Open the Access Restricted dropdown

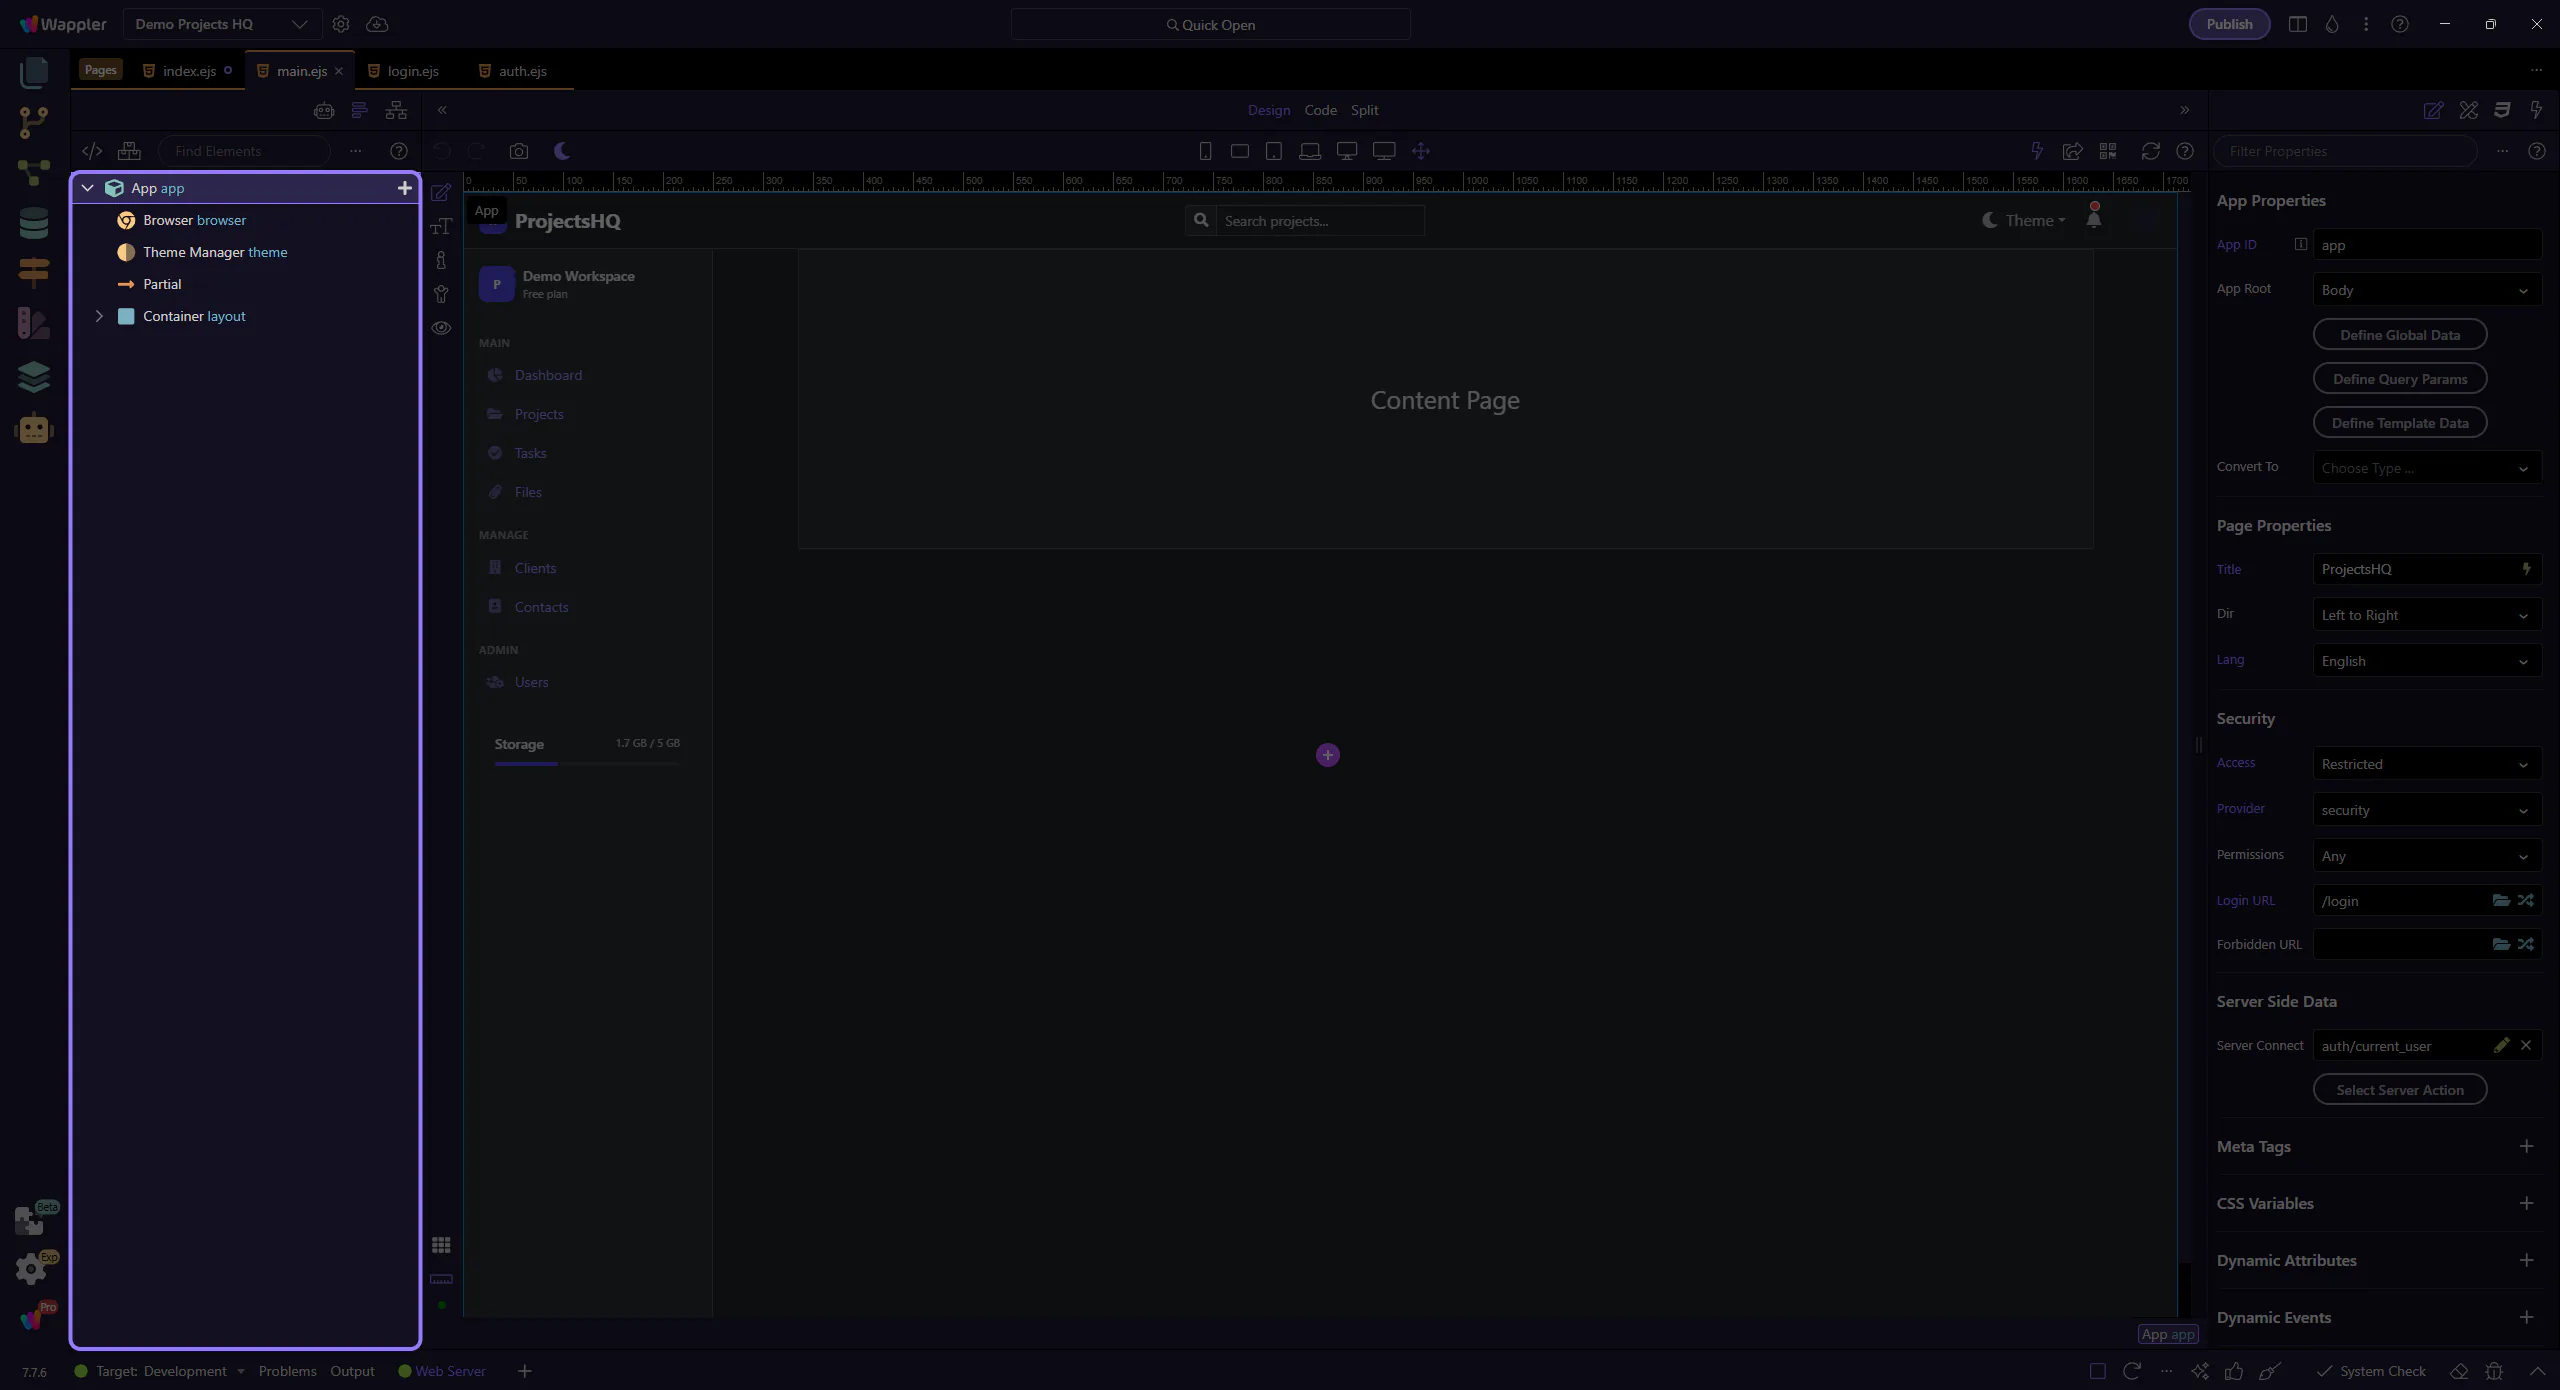point(2426,764)
